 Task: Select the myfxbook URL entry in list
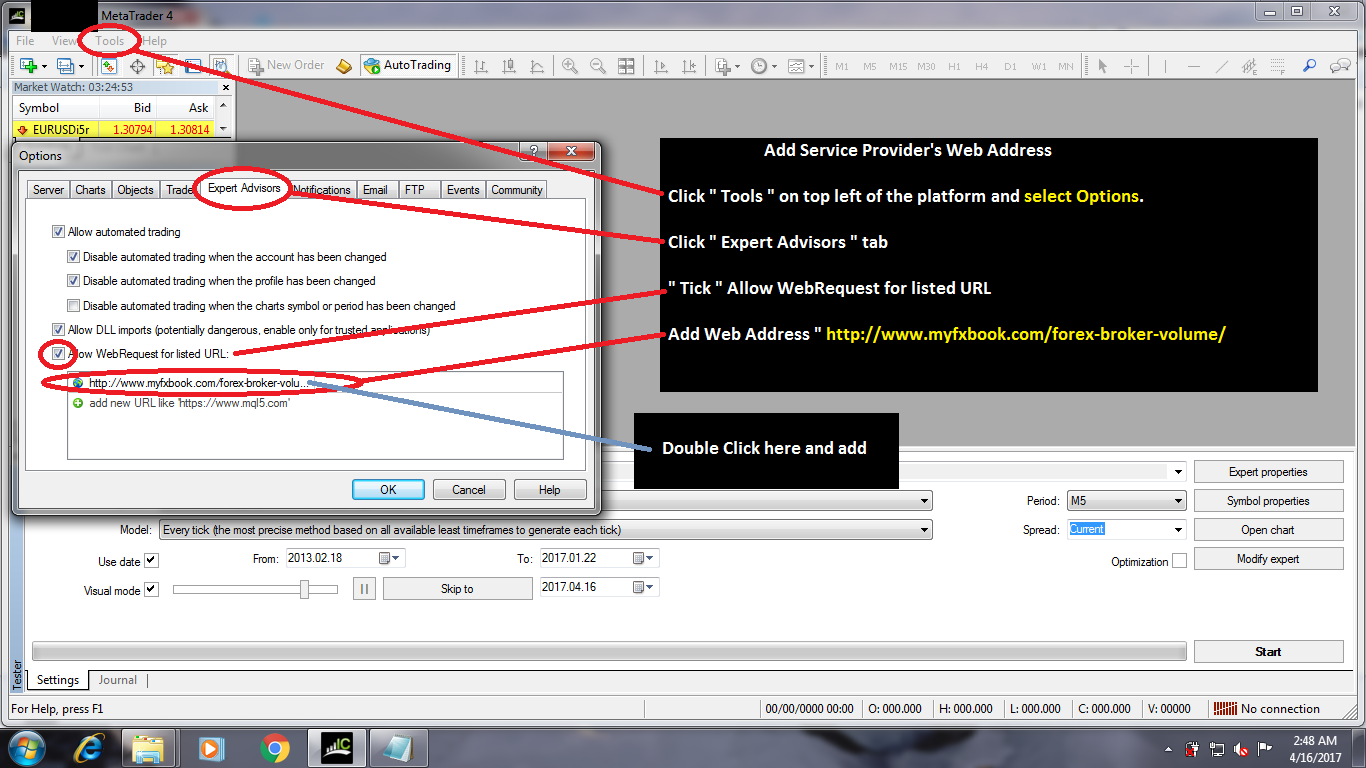click(315, 383)
